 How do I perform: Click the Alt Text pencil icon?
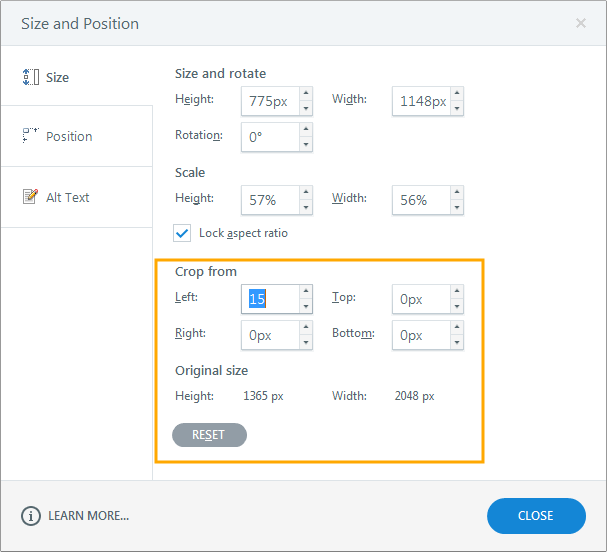[31, 196]
